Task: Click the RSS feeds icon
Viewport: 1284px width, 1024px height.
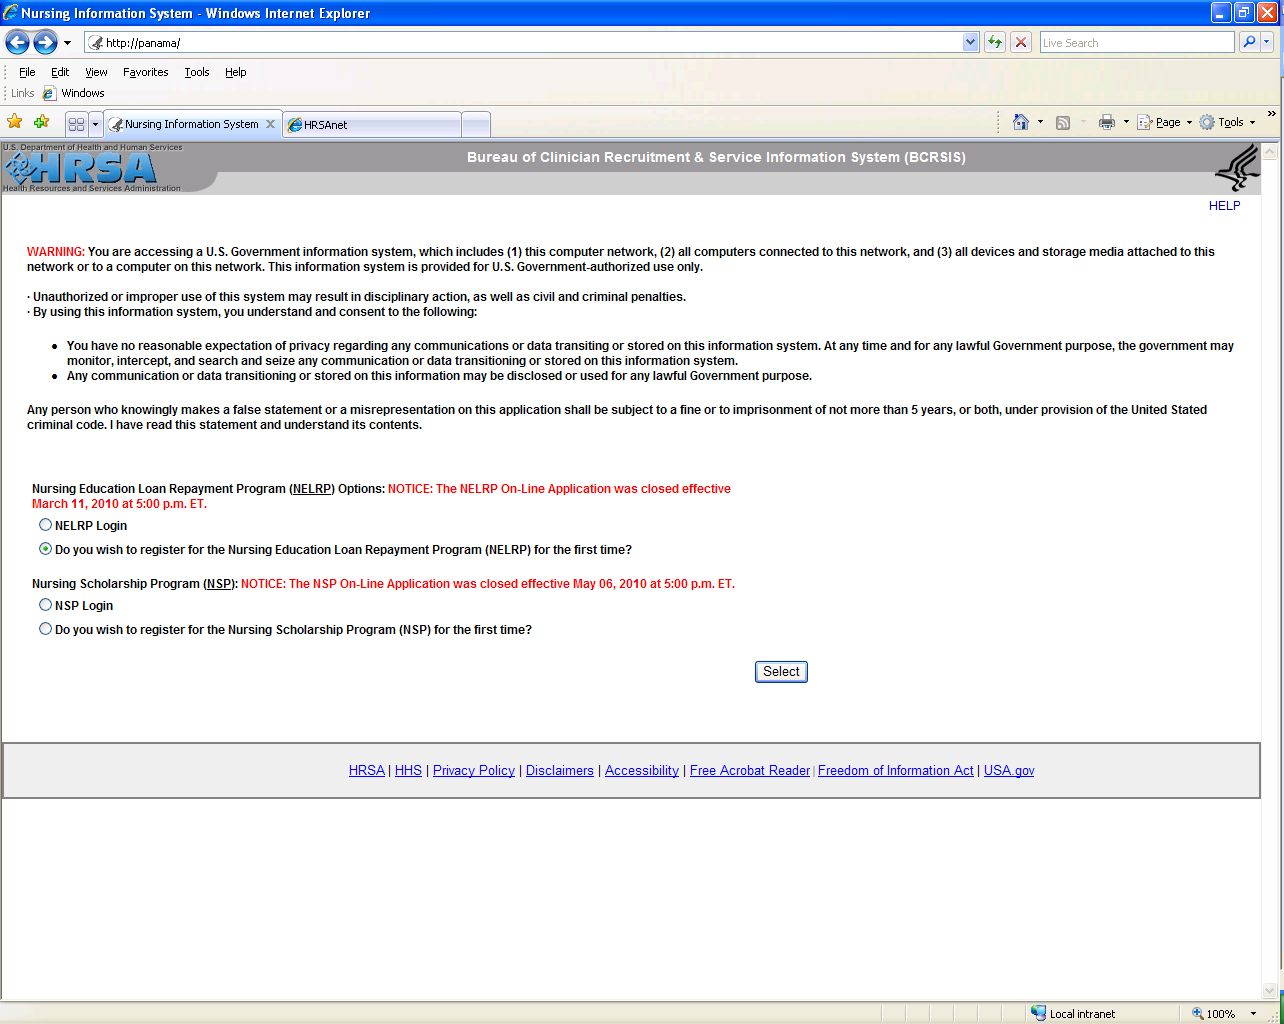Action: (1063, 122)
